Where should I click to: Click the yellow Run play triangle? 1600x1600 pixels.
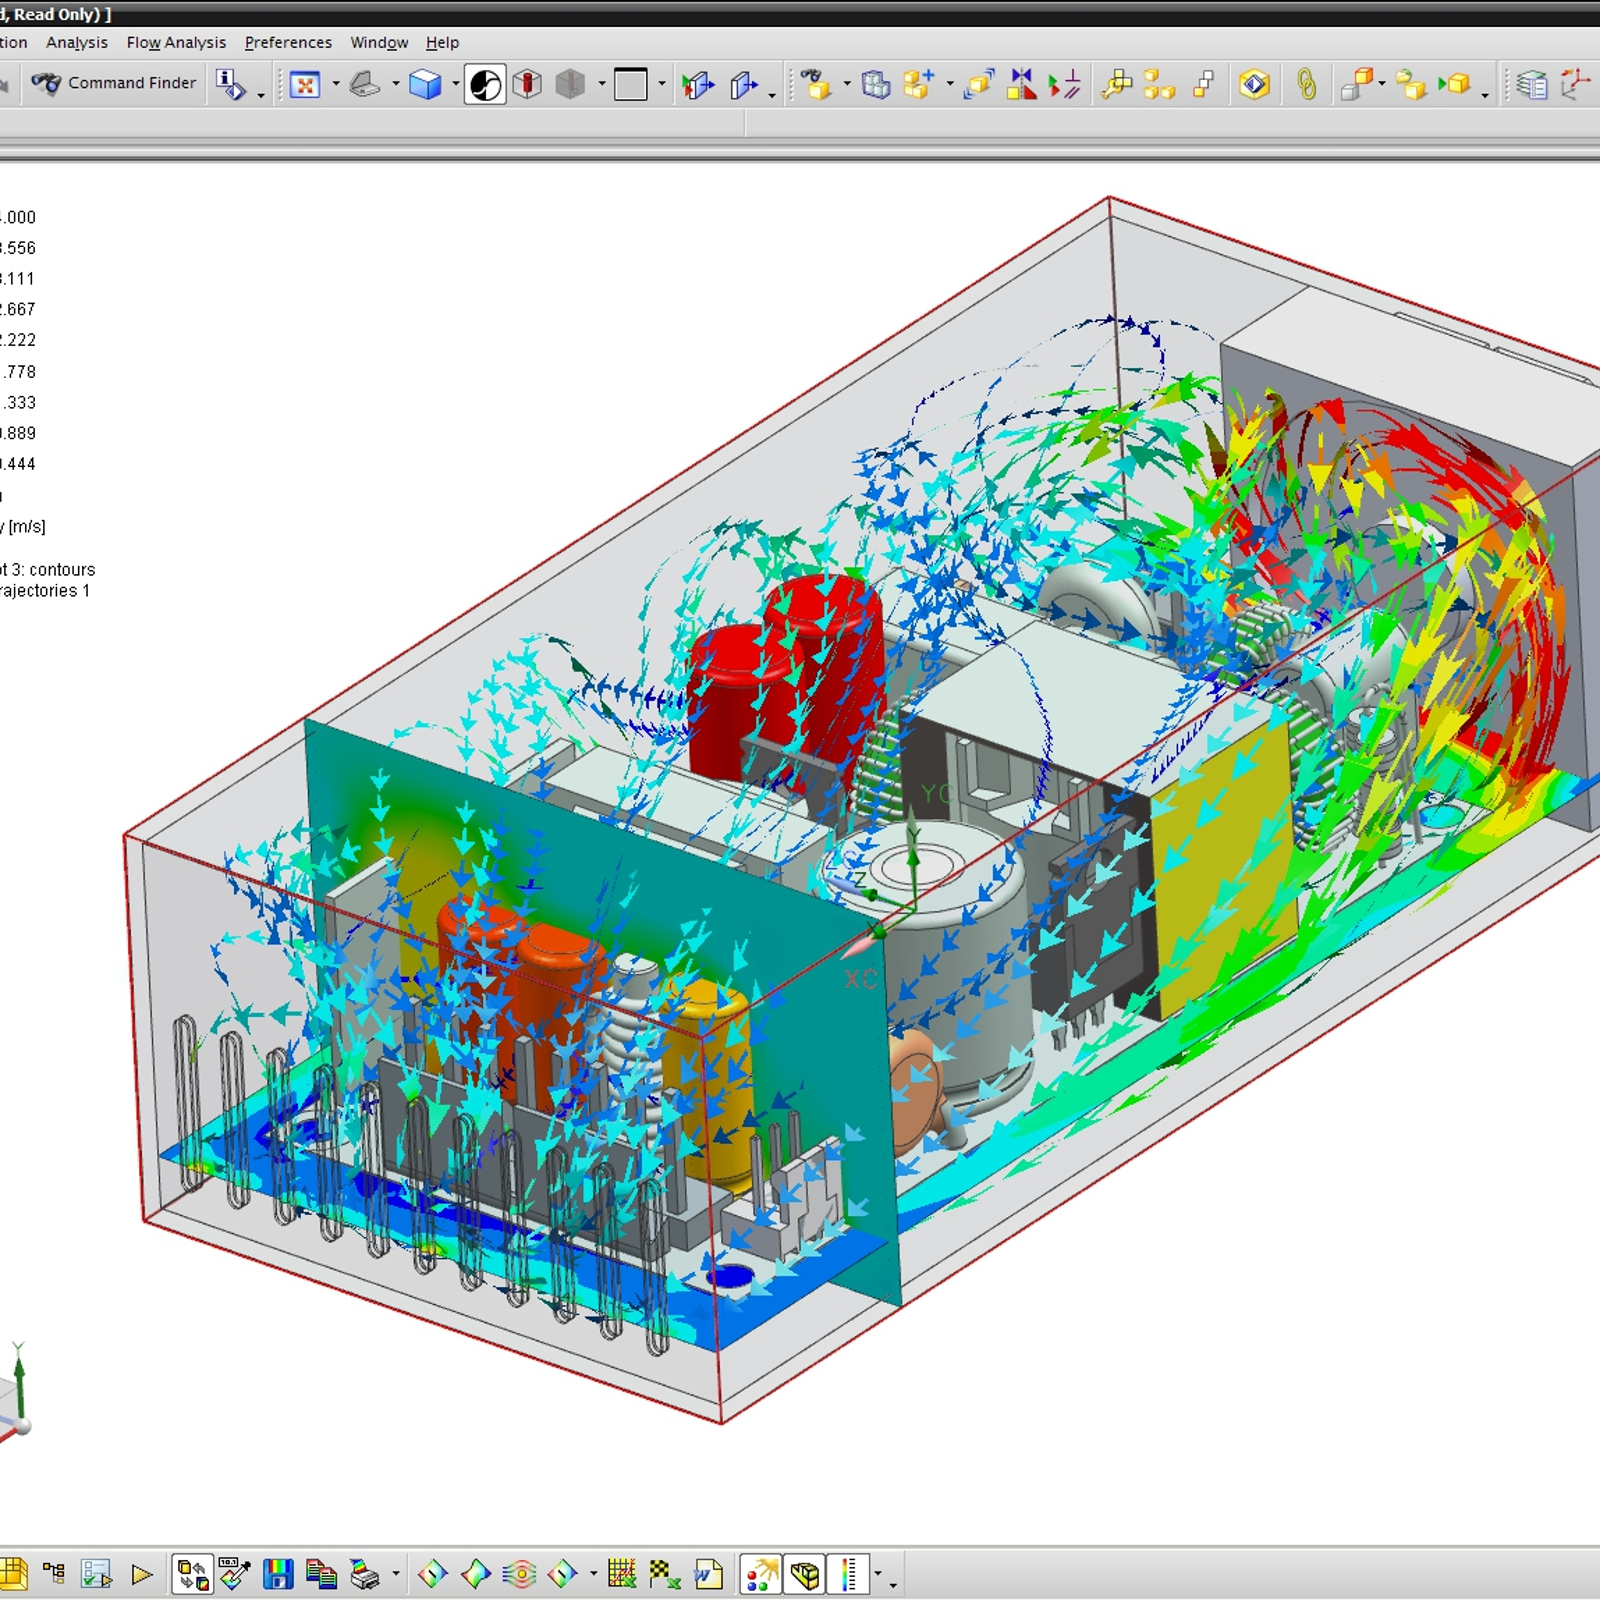(x=142, y=1575)
